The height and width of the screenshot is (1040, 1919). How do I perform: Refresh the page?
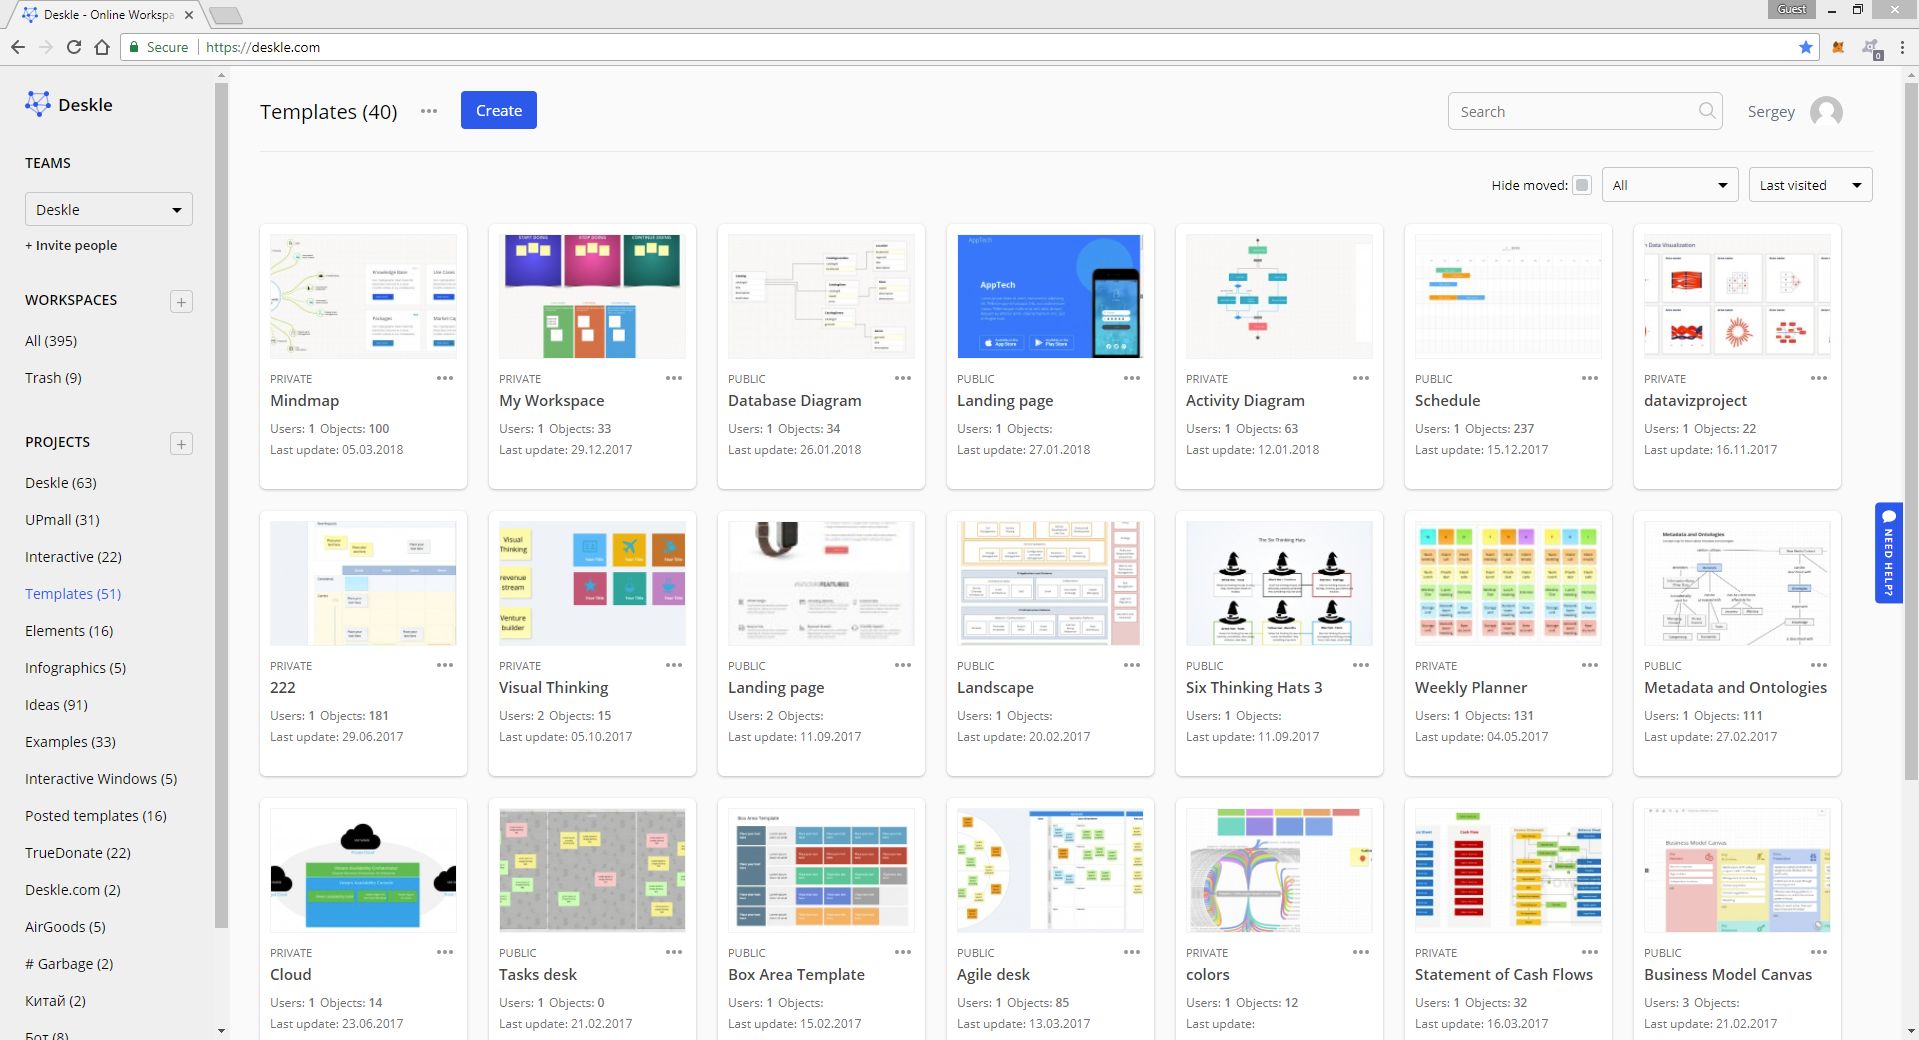pos(73,47)
